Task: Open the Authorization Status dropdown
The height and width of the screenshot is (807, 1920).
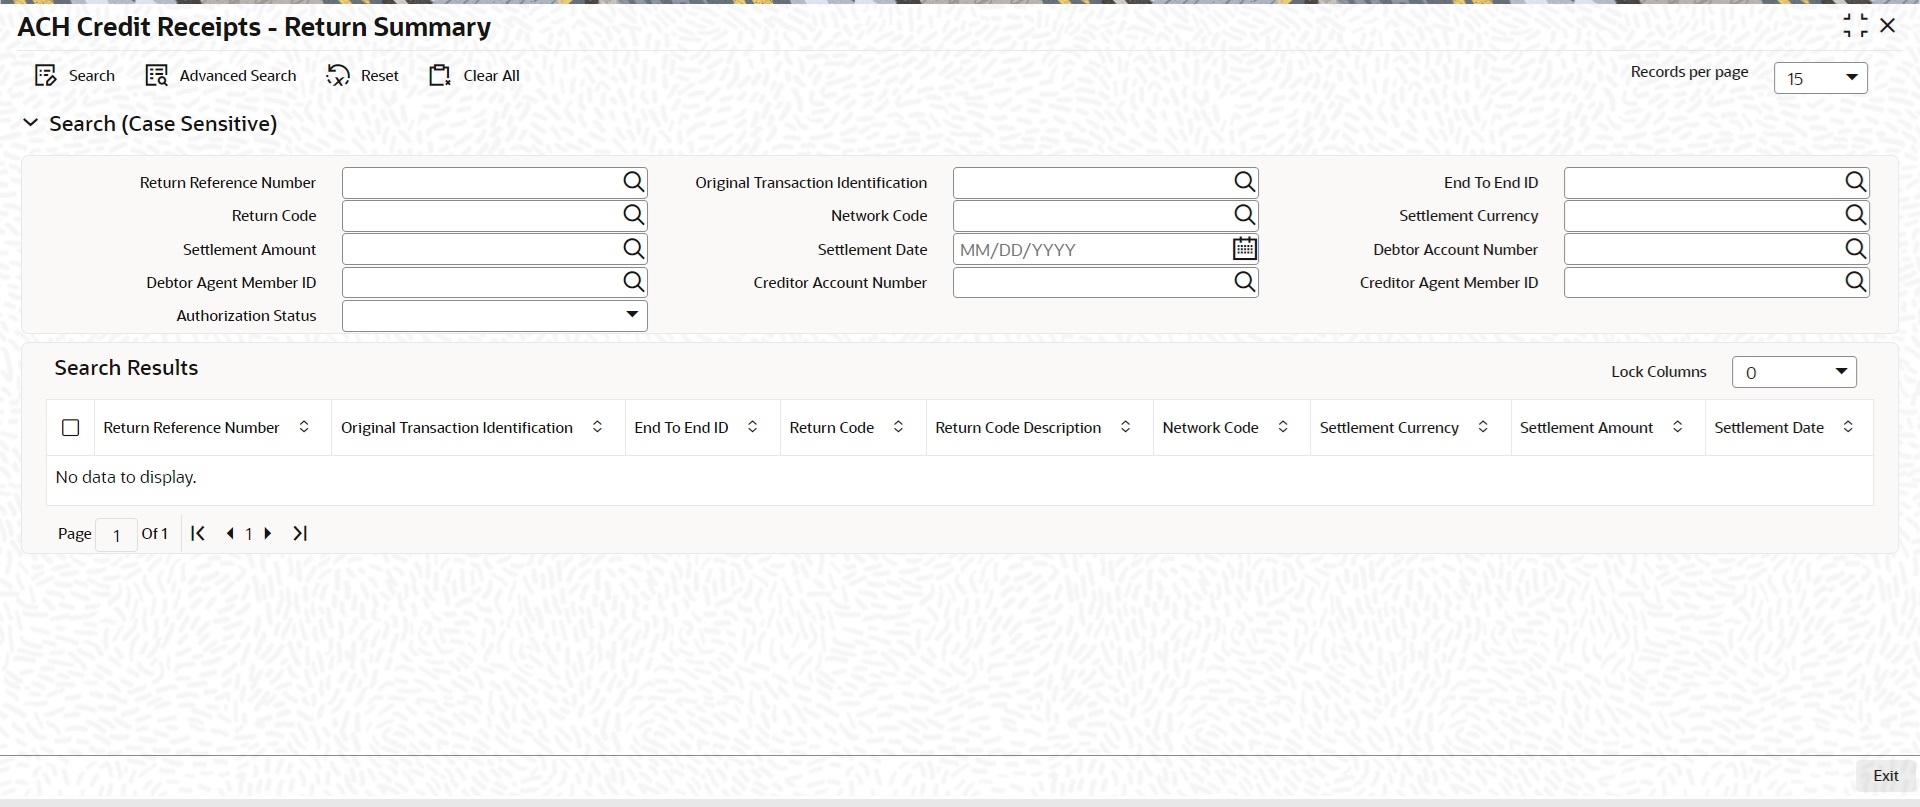Action: [494, 316]
